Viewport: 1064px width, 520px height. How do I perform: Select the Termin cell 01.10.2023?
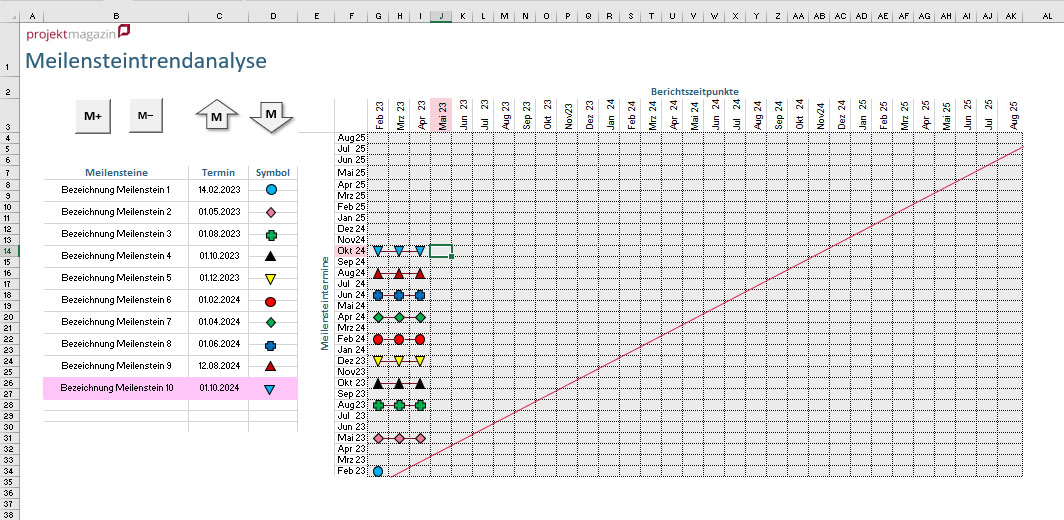pyautogui.click(x=219, y=256)
